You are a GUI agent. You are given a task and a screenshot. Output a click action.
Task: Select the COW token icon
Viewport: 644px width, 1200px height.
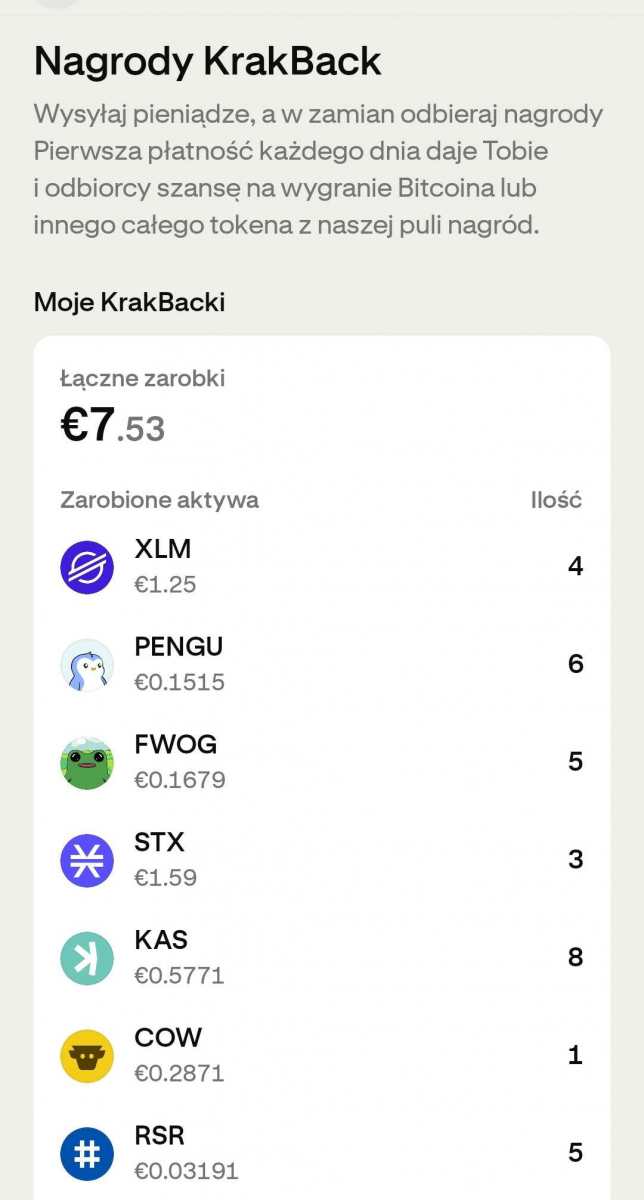click(x=87, y=1056)
